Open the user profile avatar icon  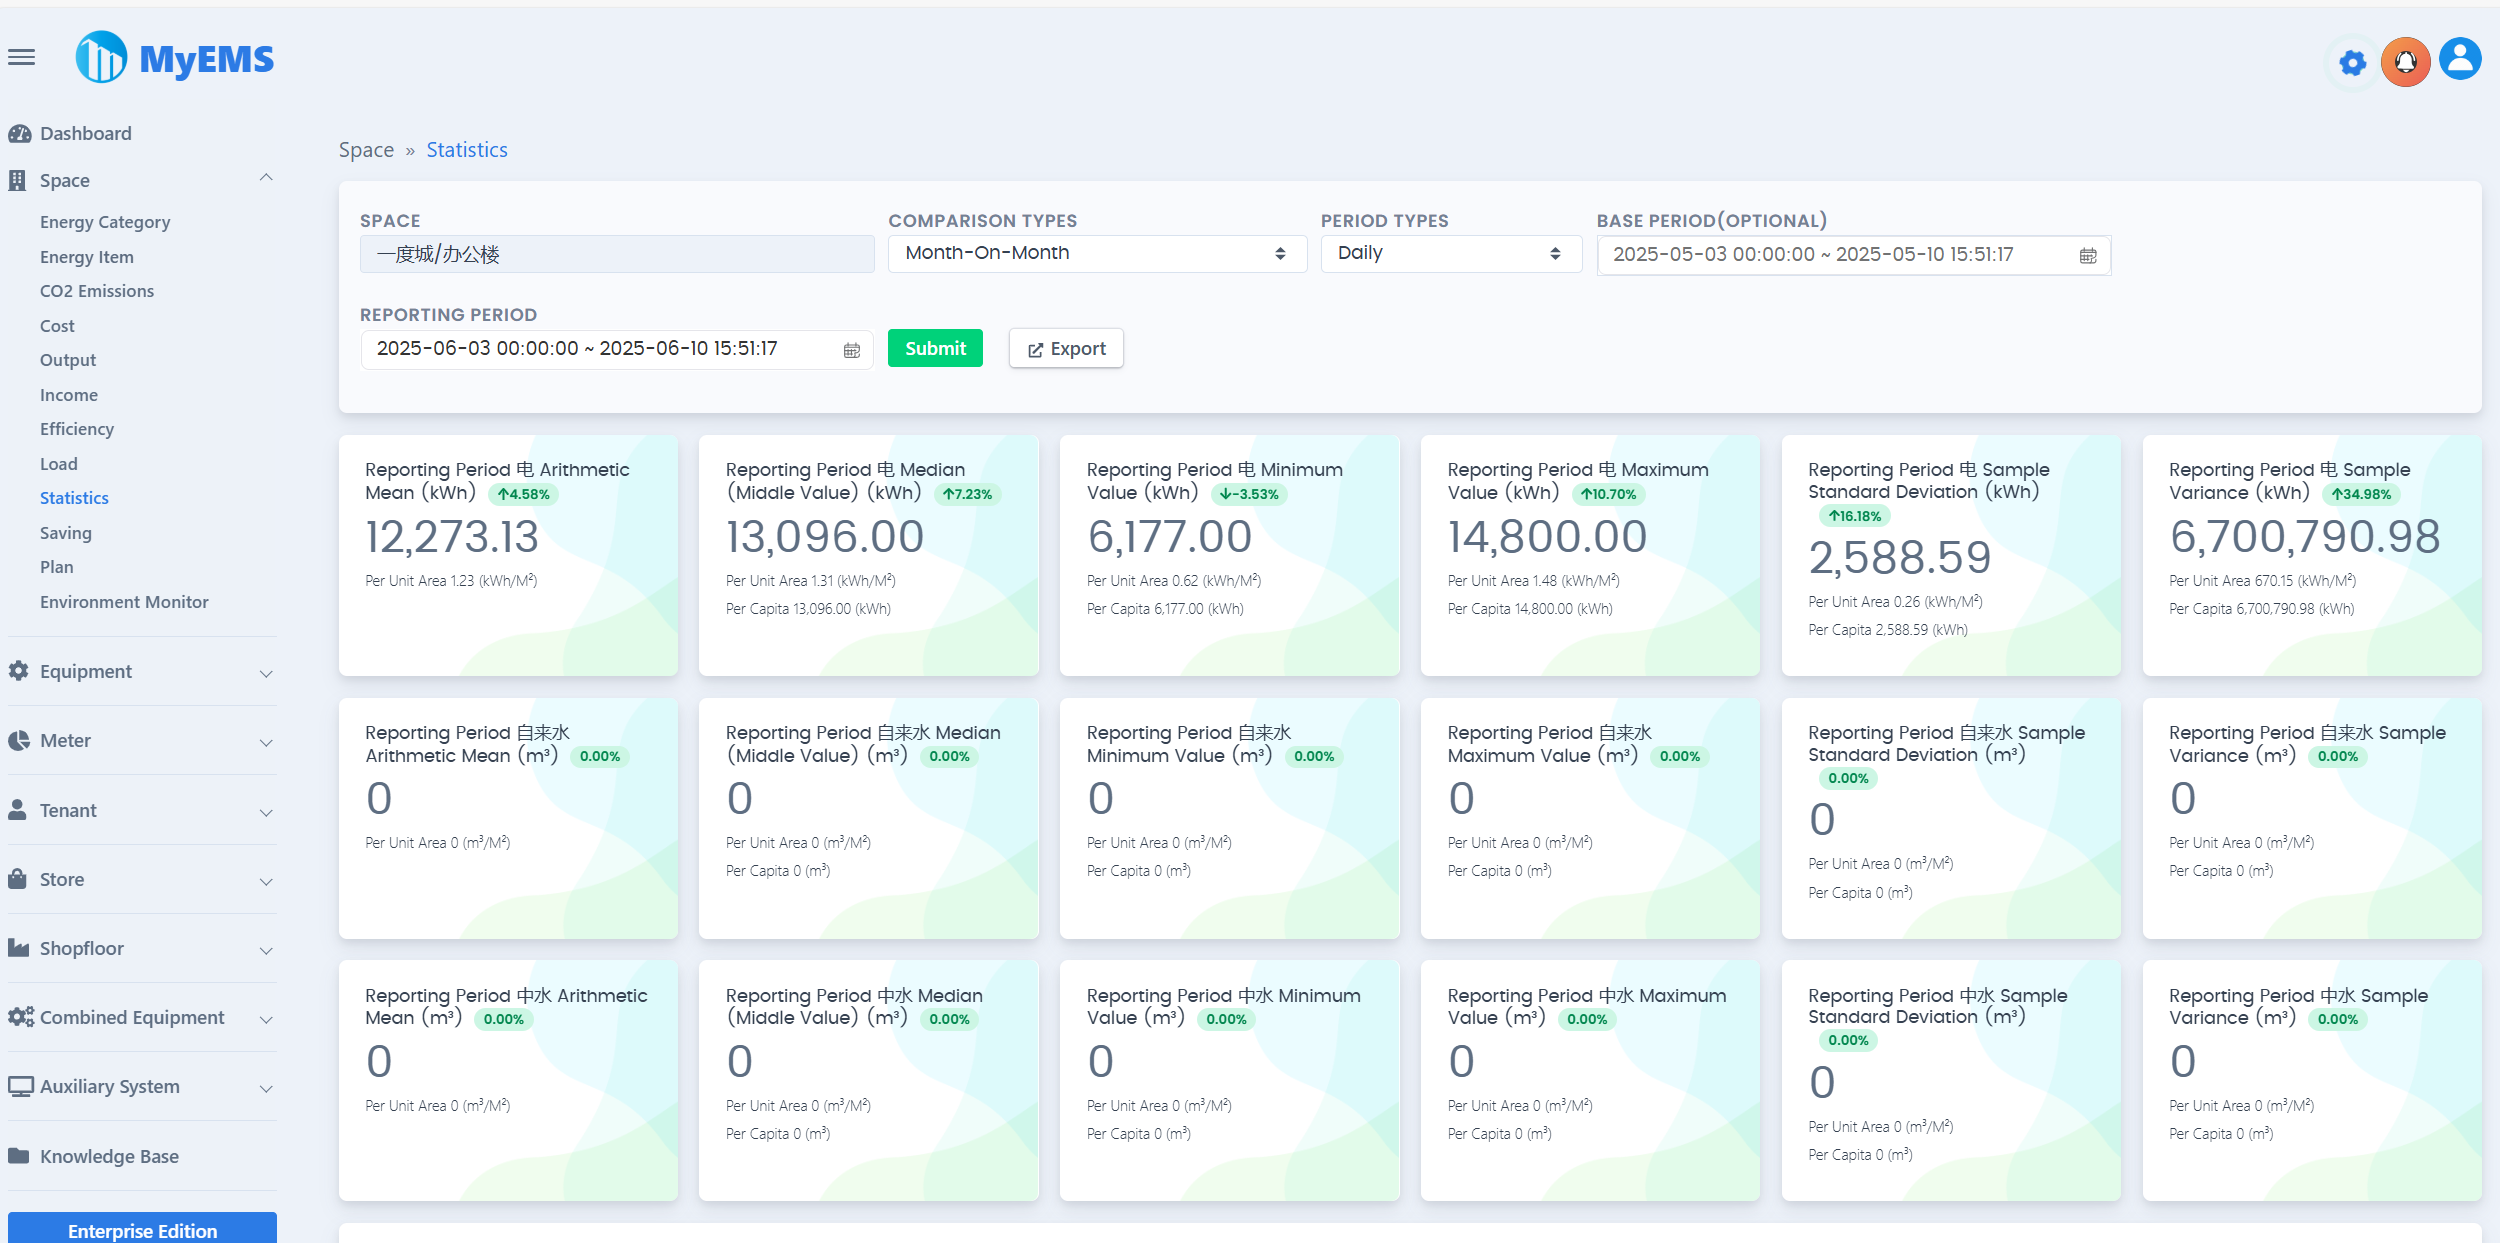click(x=2459, y=60)
